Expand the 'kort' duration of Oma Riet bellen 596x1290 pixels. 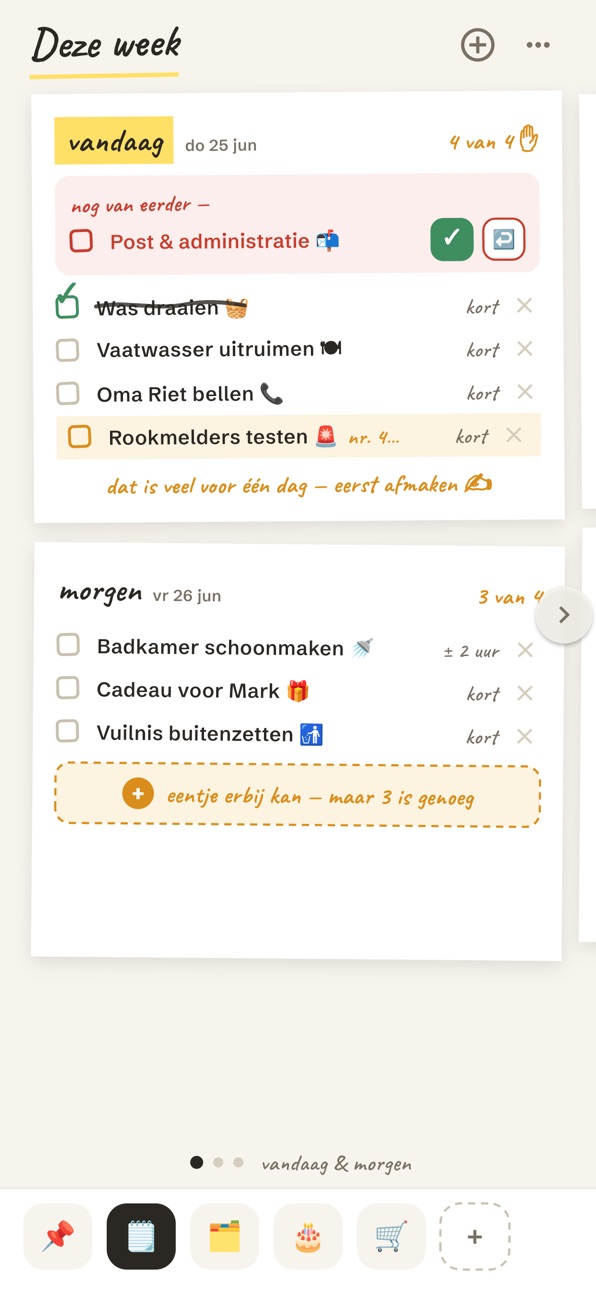pos(483,394)
